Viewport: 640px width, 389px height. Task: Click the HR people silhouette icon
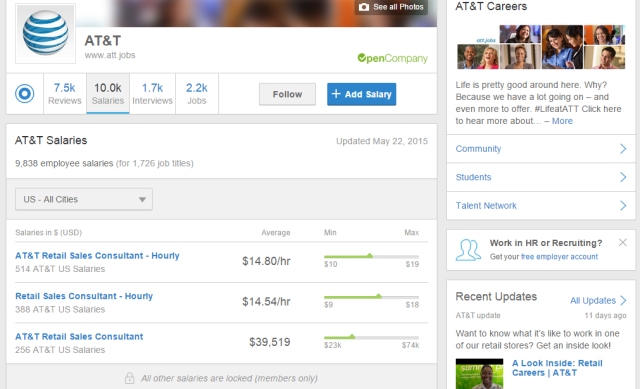[468, 250]
